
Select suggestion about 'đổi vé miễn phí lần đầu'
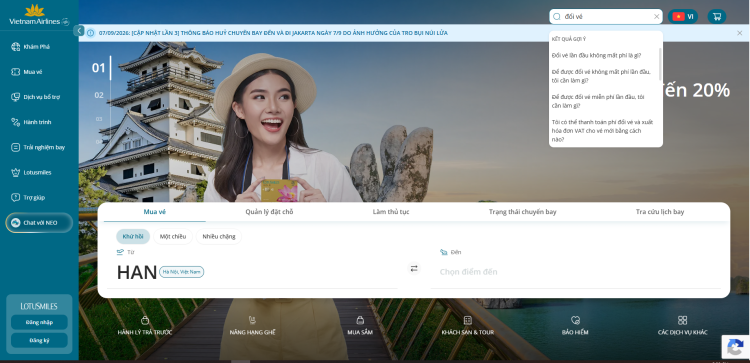(x=598, y=101)
